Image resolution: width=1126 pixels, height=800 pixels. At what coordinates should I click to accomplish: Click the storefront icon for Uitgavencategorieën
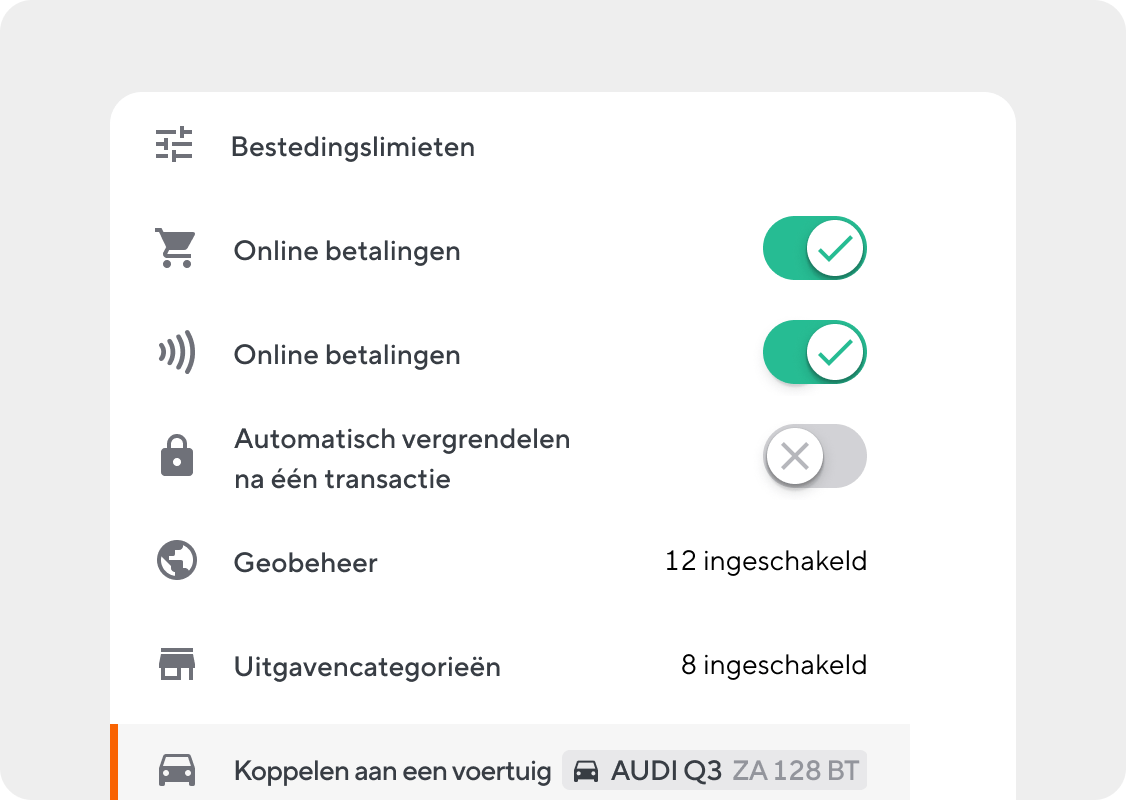click(177, 664)
